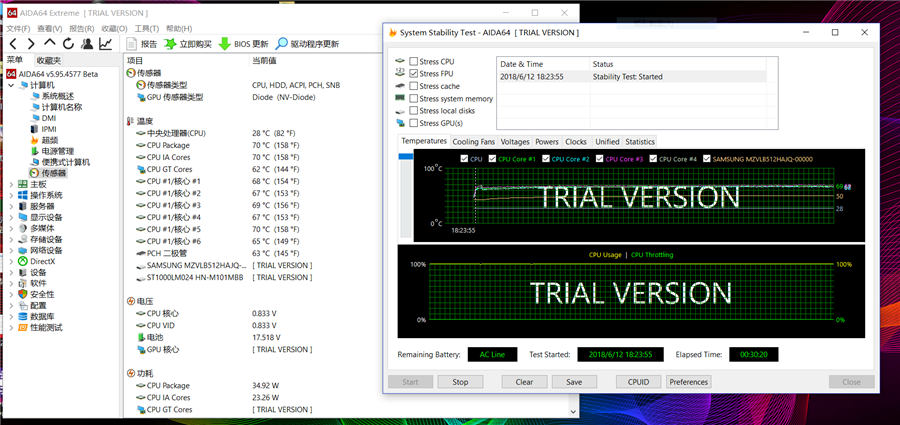Select the IPMI tree item
Screen dimensions: 900x425
point(43,129)
